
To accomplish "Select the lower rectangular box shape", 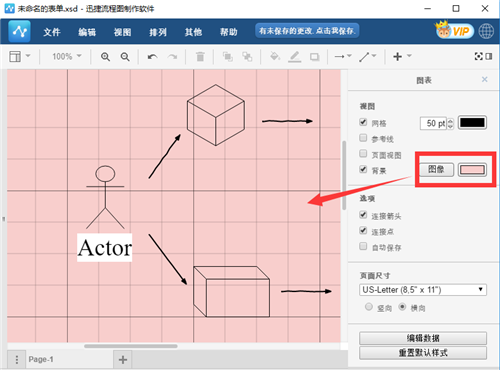I will click(231, 292).
